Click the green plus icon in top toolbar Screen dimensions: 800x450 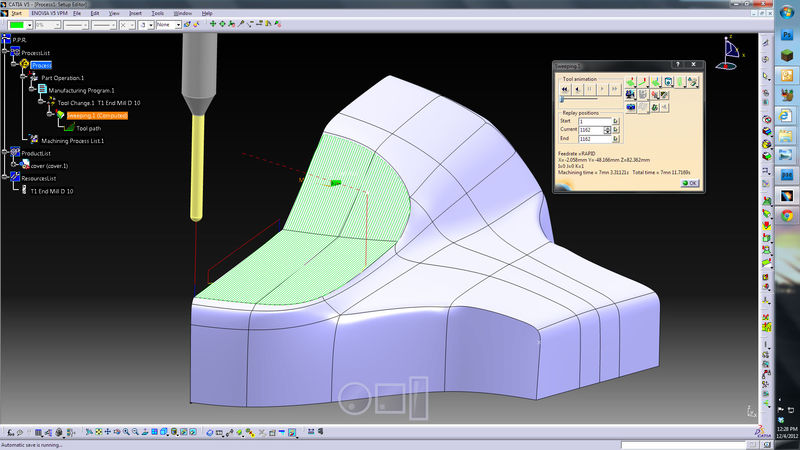point(213,24)
